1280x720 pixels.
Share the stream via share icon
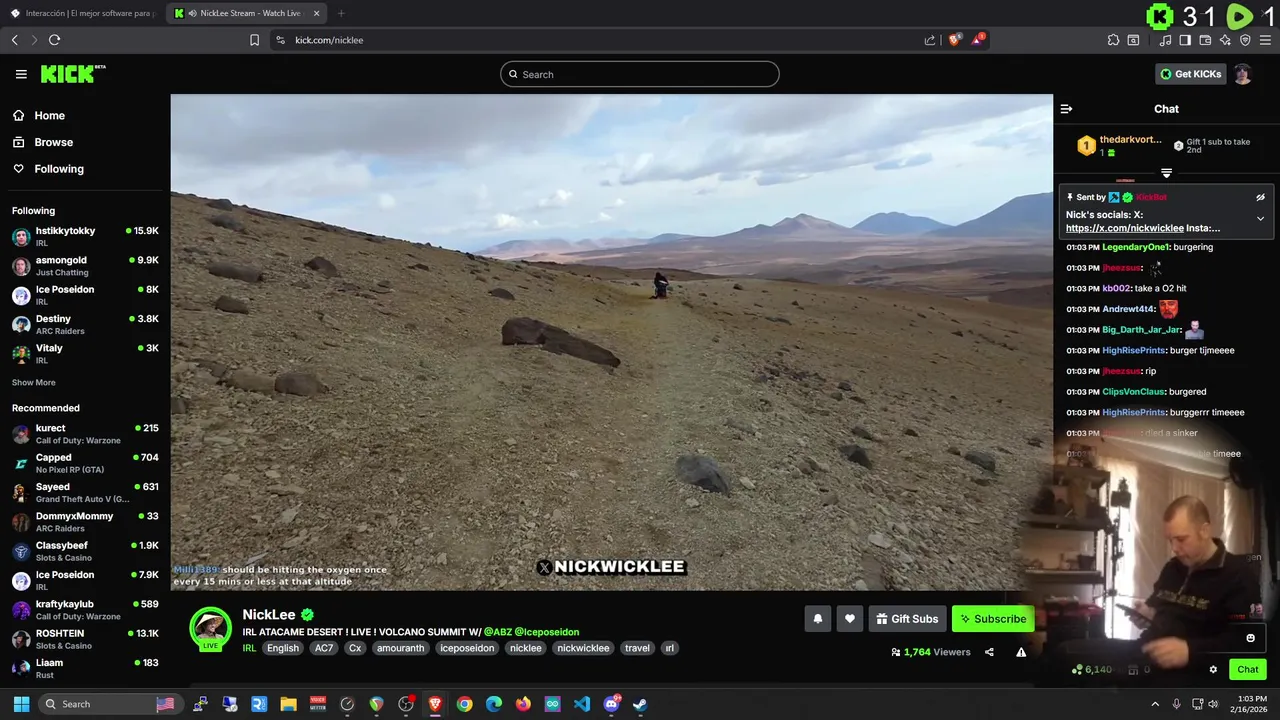989,652
